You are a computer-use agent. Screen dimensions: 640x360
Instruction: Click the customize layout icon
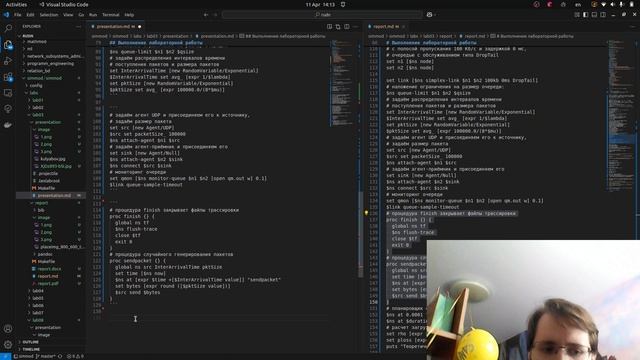[x=577, y=15]
